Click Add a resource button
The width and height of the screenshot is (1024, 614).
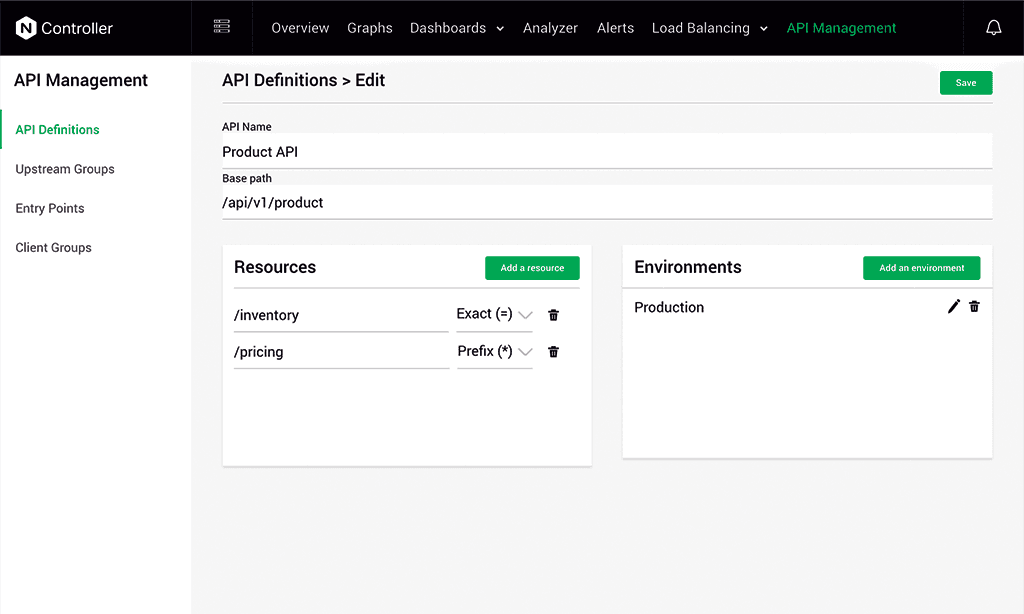[x=532, y=268]
